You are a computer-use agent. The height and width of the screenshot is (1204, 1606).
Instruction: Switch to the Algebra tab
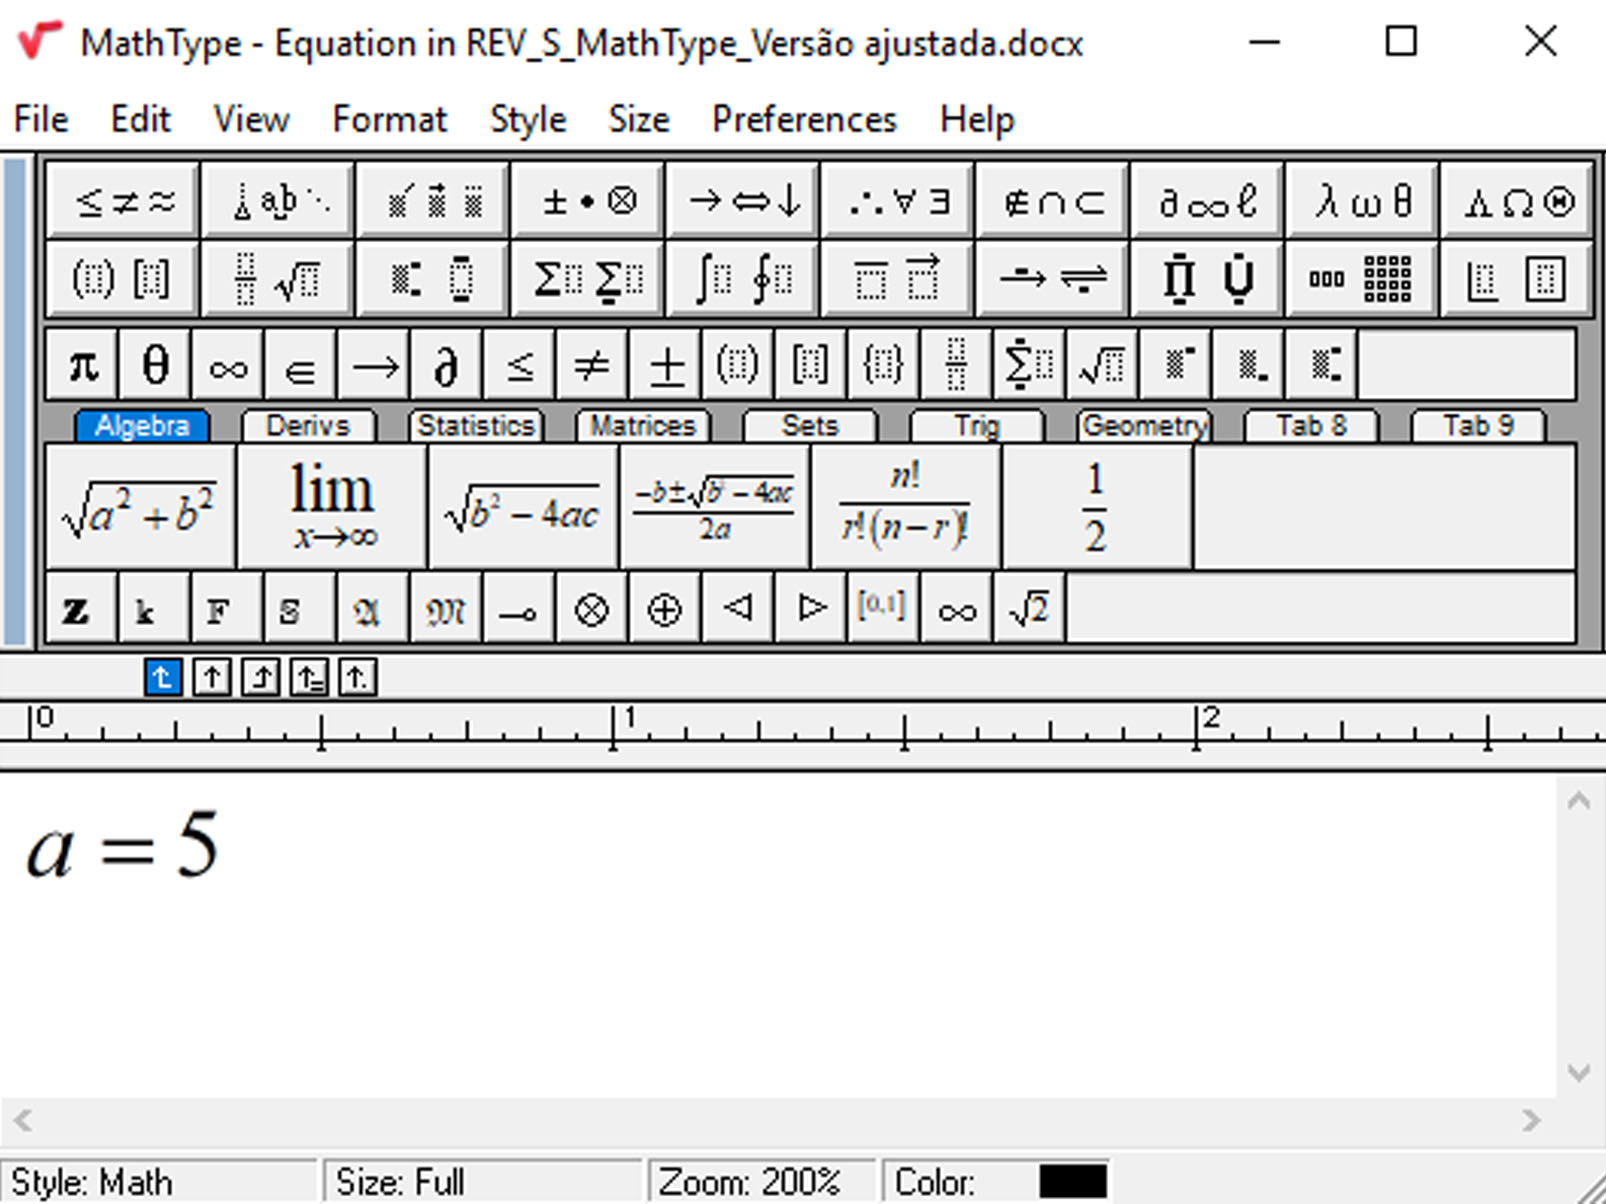tap(142, 426)
